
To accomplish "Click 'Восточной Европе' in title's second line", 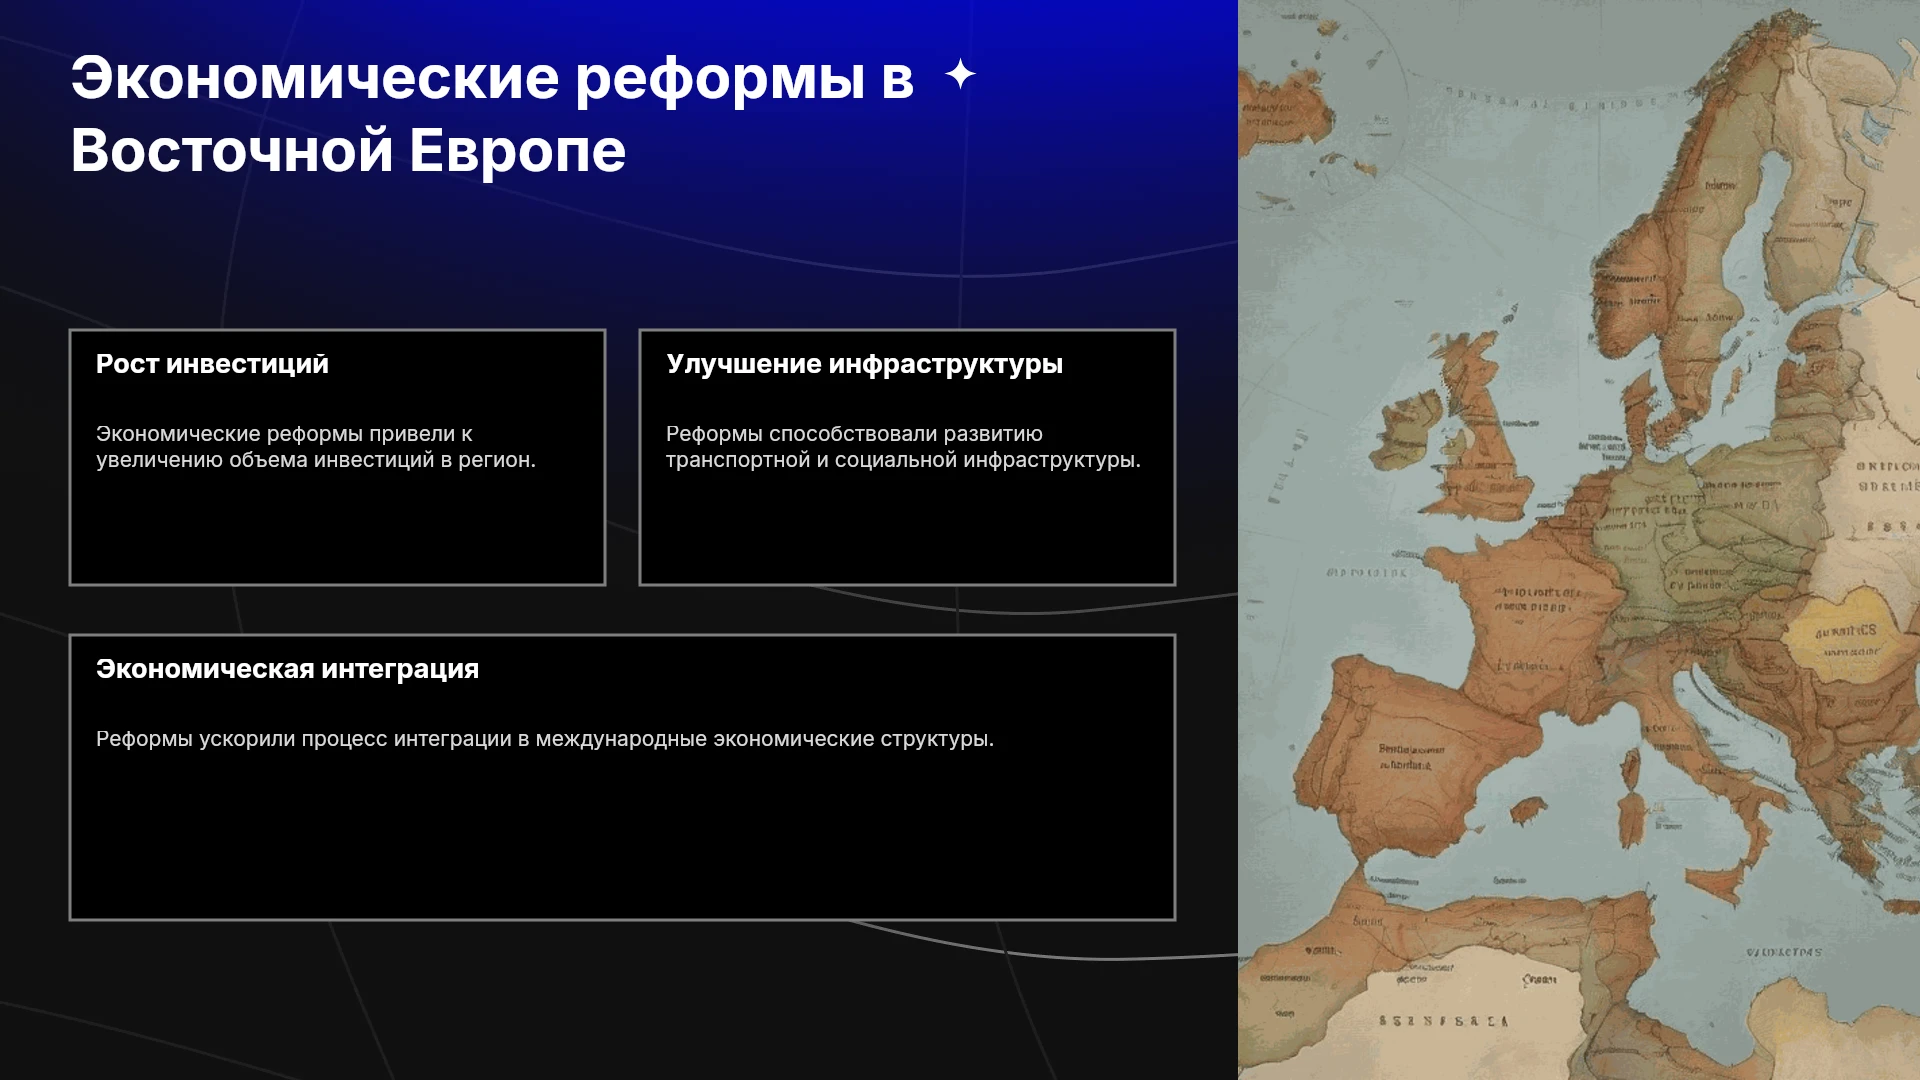I will click(x=348, y=151).
